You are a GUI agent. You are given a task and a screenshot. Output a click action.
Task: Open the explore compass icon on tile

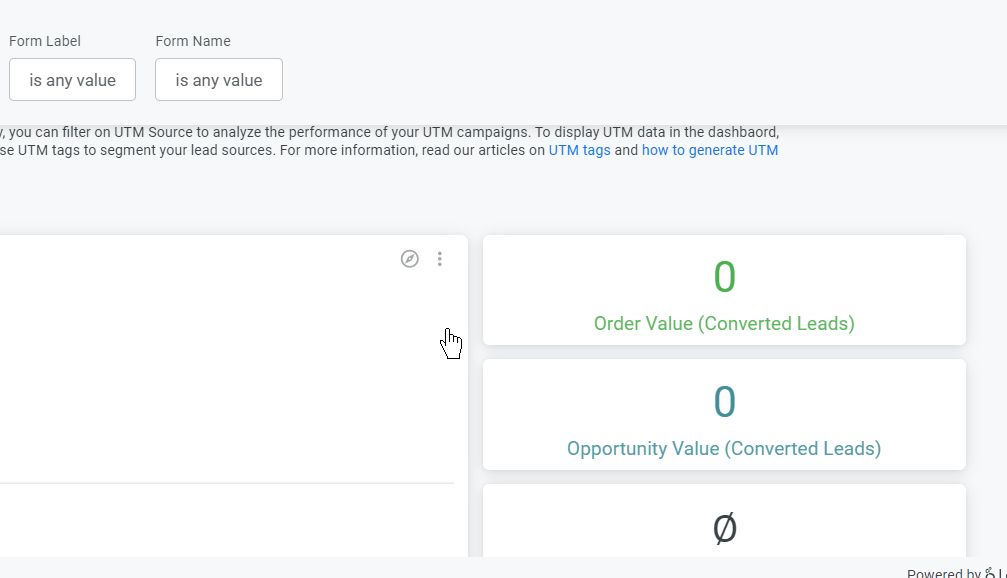coord(410,259)
